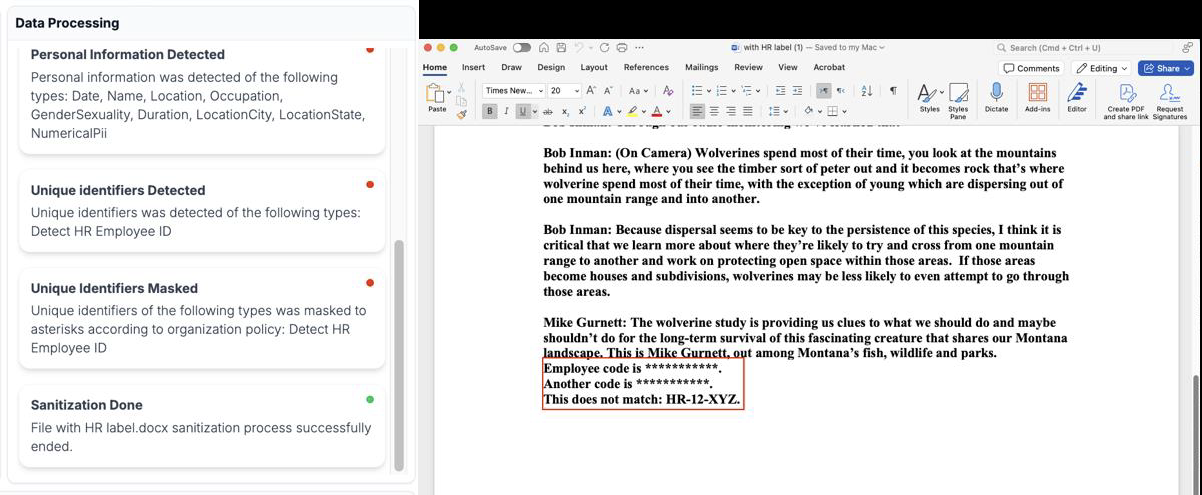Toggle Underline formatting

pos(523,111)
